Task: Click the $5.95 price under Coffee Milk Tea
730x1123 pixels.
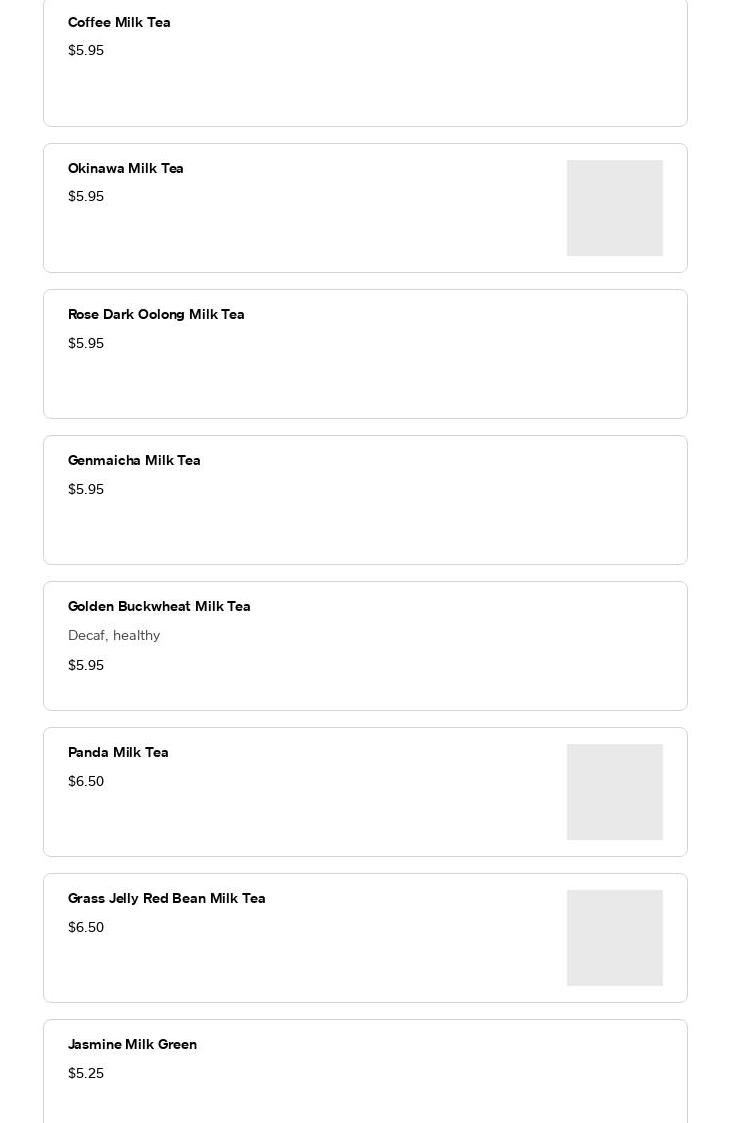Action: (x=86, y=50)
